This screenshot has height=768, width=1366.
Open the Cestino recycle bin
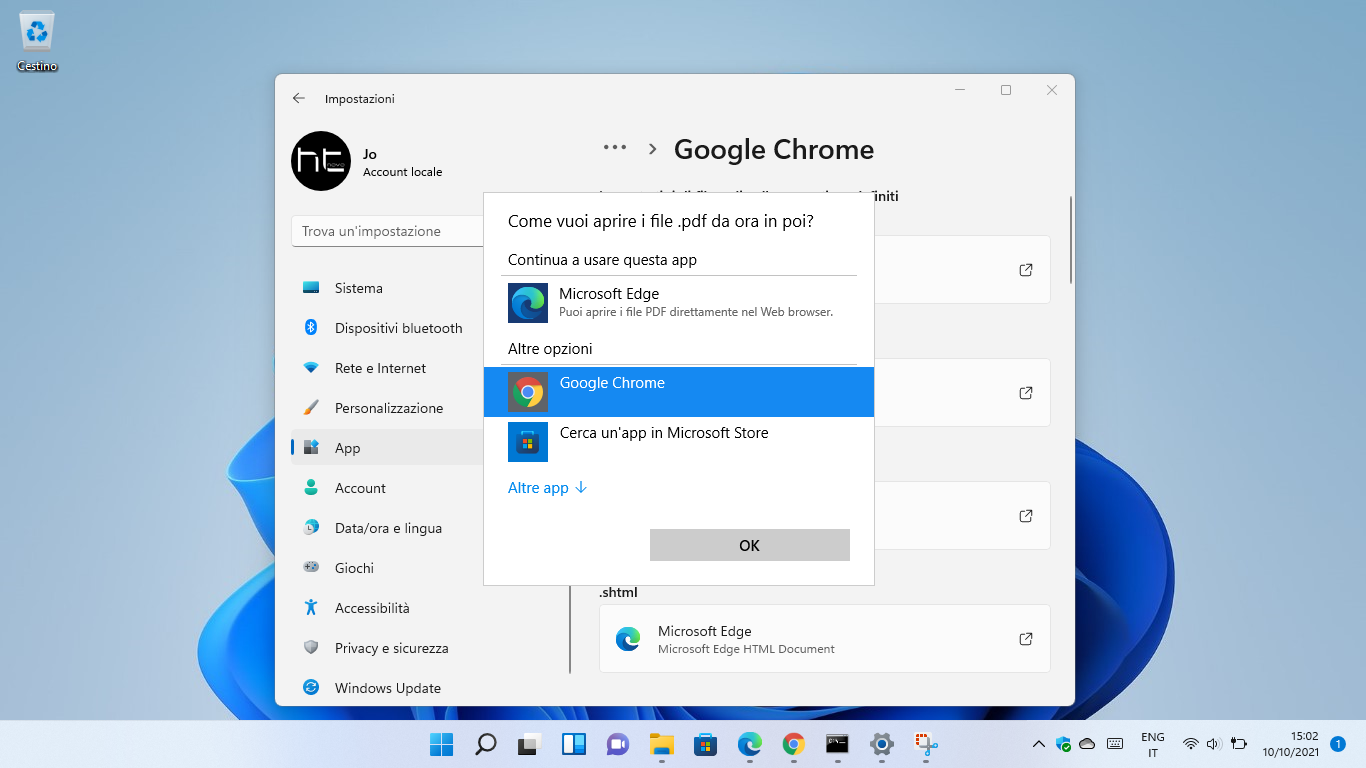pyautogui.click(x=37, y=42)
